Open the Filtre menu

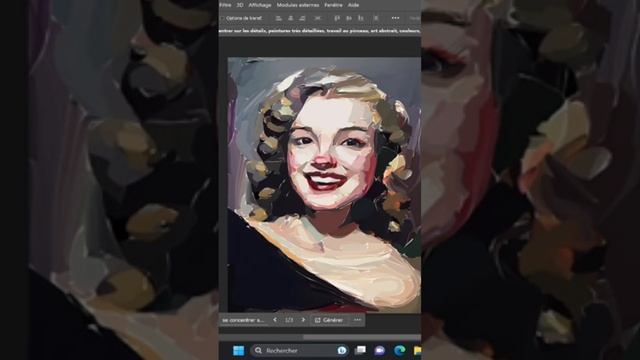point(225,5)
